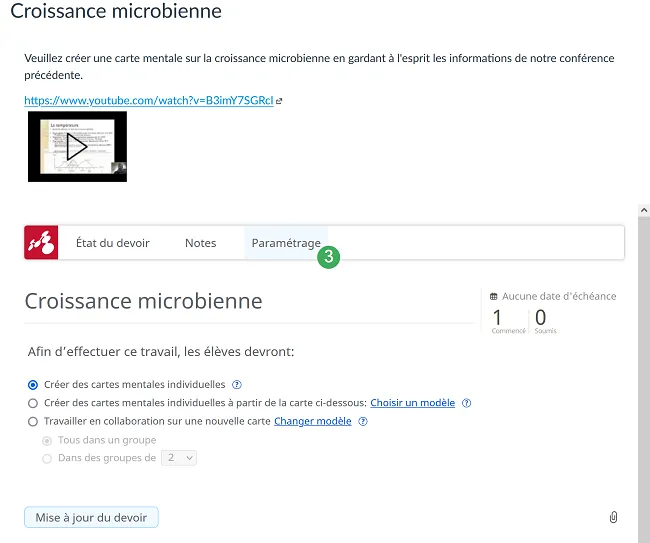The image size is (650, 543).
Task: Select Créer des cartes mentales individuelles radio
Action: click(33, 385)
